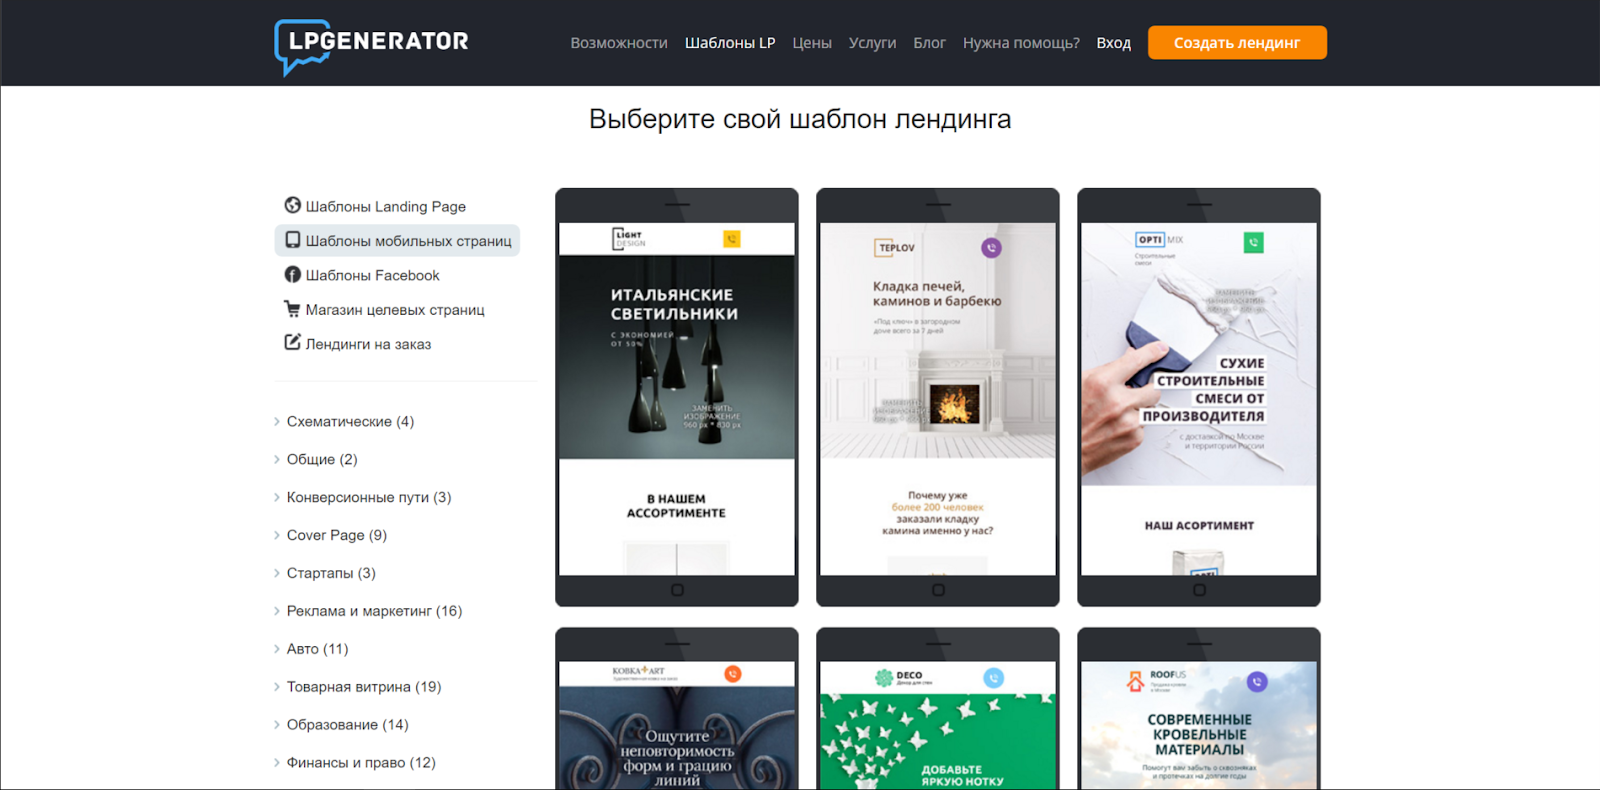
Task: Open Магазин целевых страниц link
Action: coord(395,310)
